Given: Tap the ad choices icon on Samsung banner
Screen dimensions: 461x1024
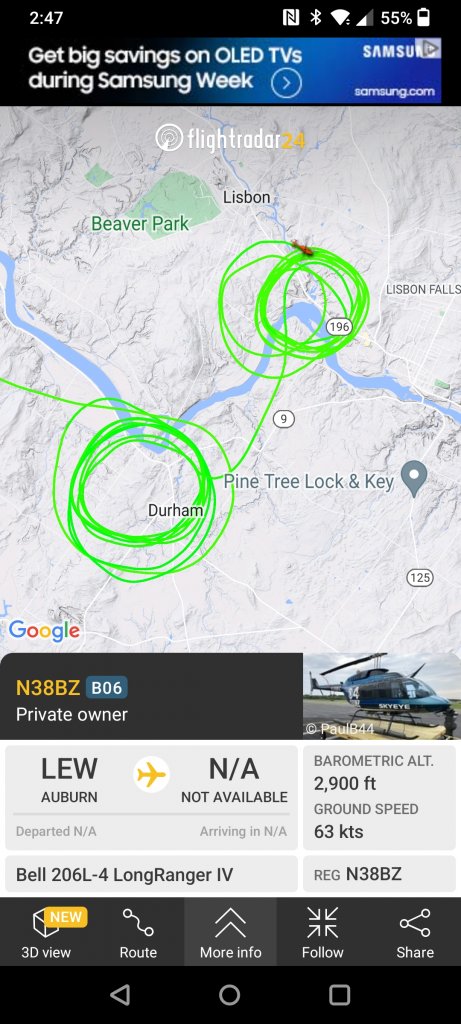Looking at the screenshot, I should [x=432, y=48].
